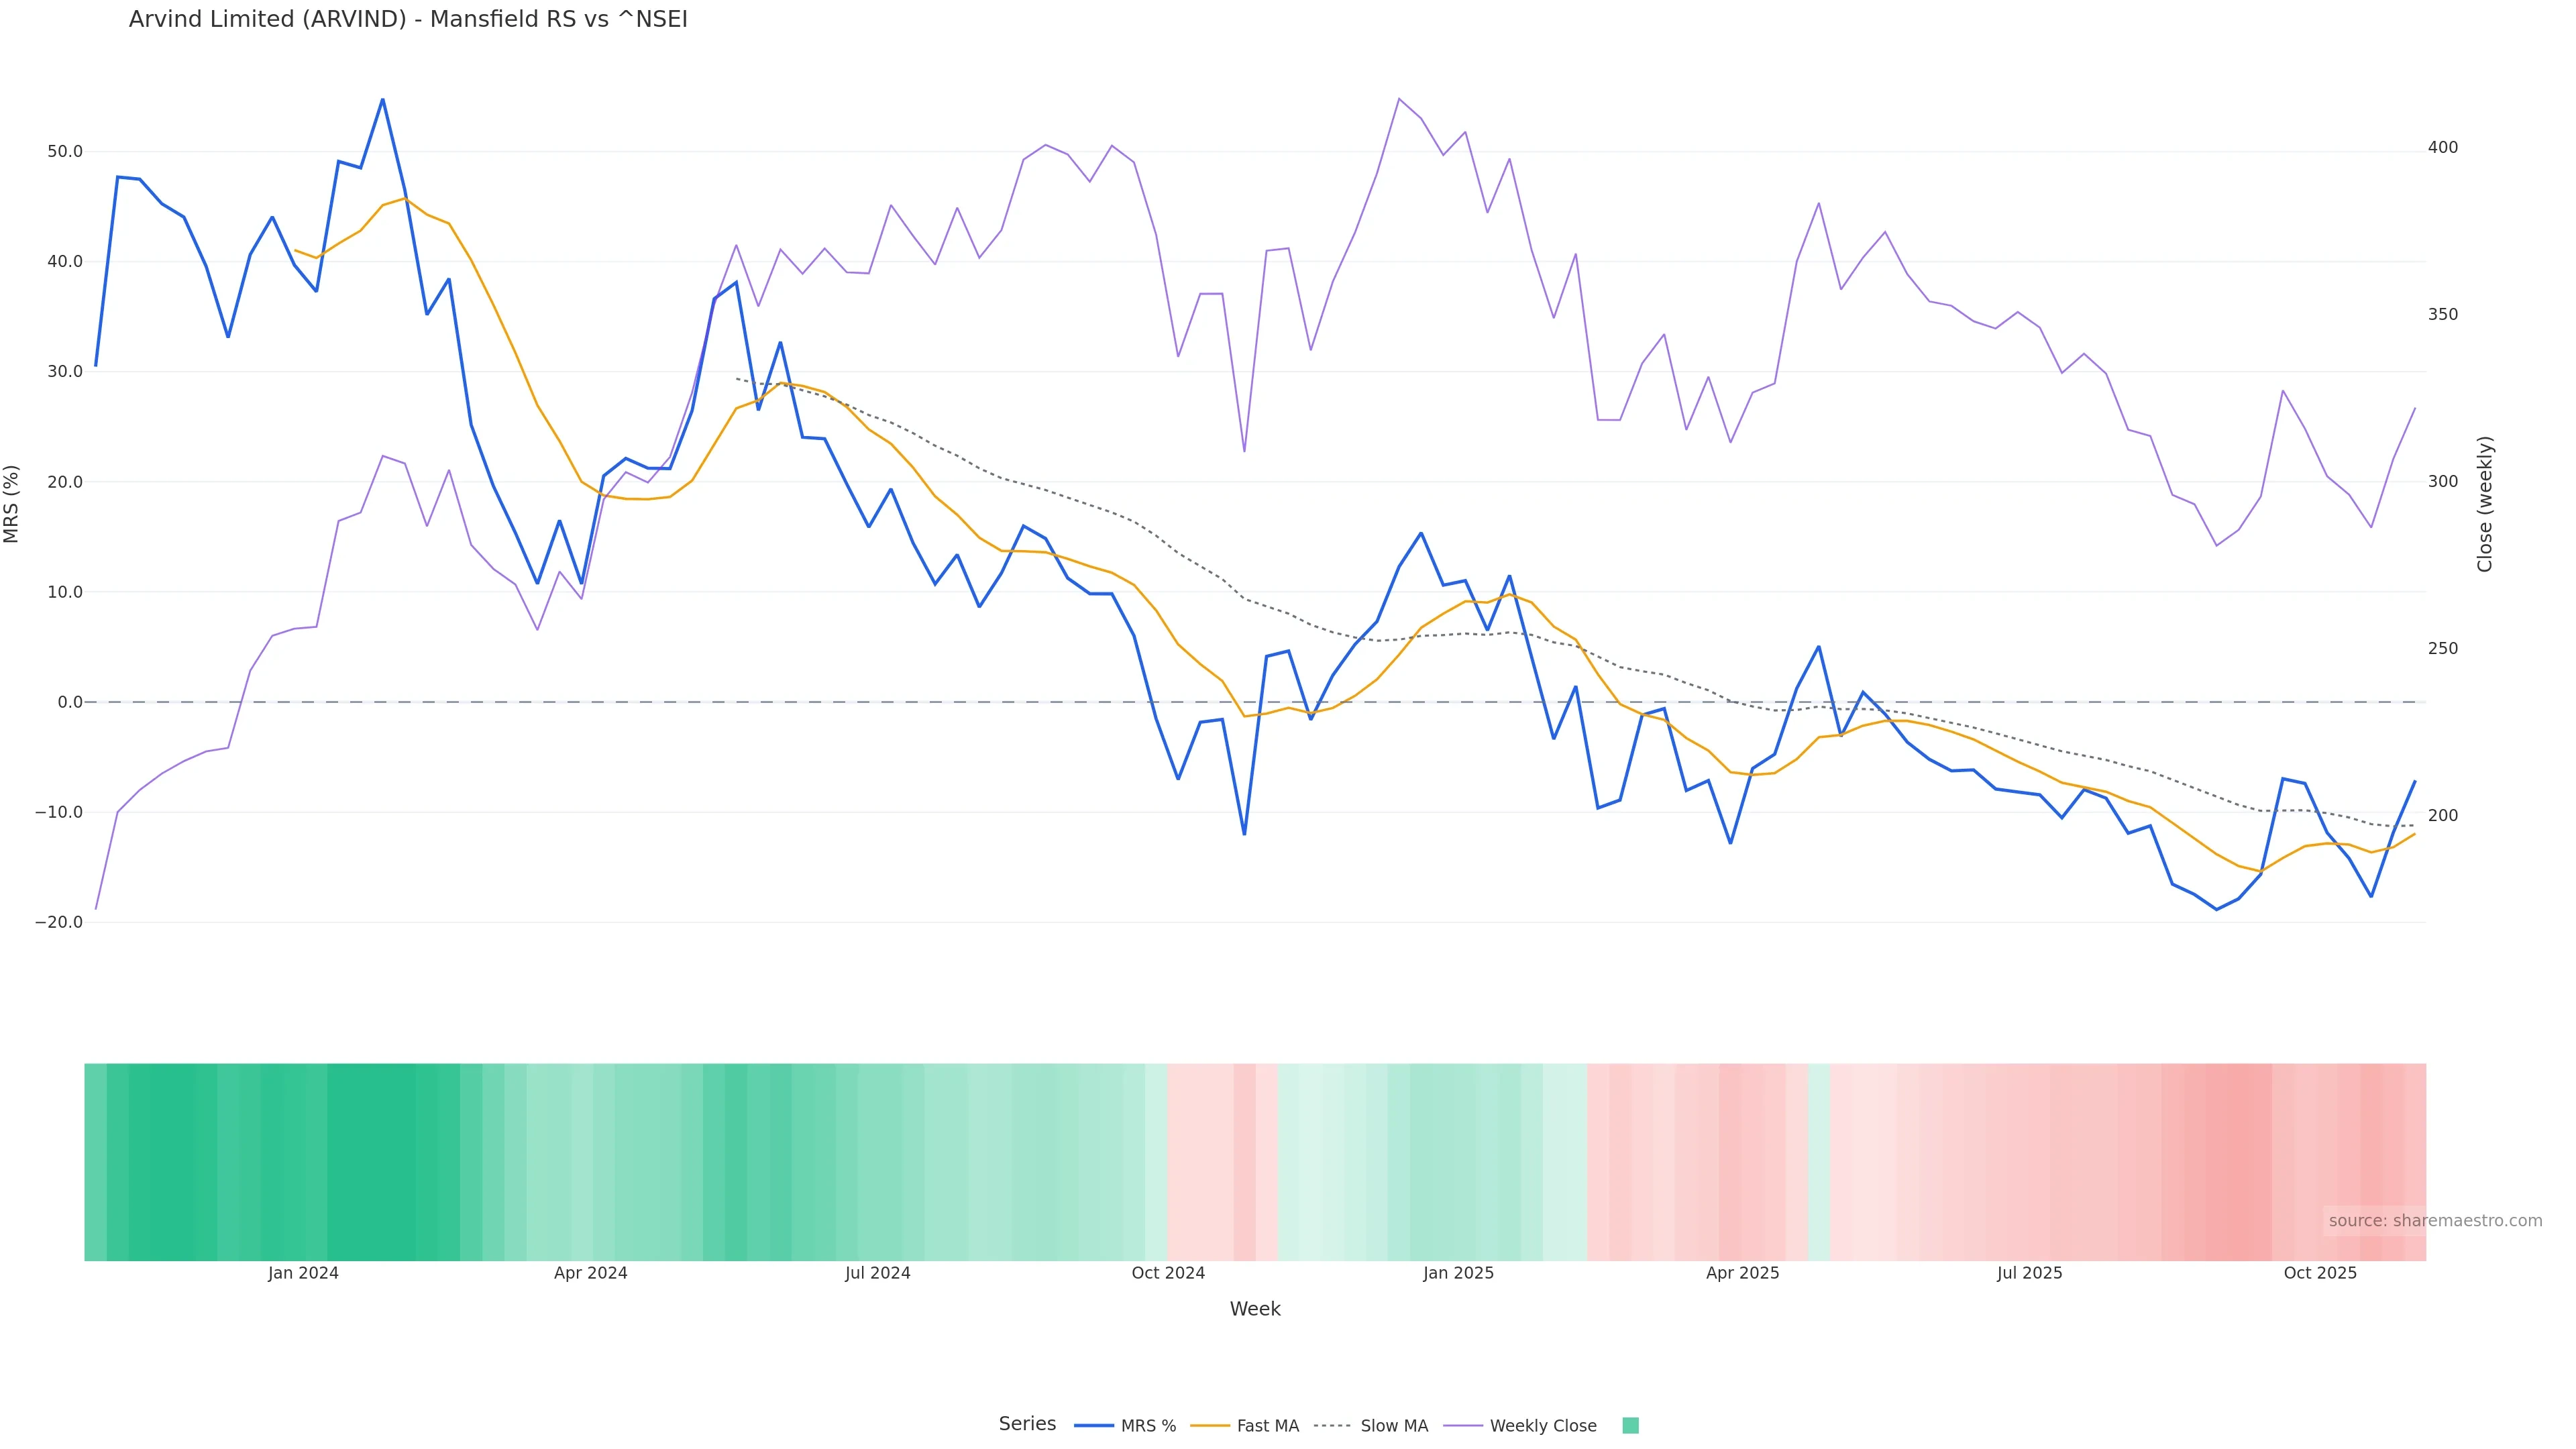2576x1449 pixels.
Task: Click the Jan 2024 x-axis tick label
Action: [303, 1273]
